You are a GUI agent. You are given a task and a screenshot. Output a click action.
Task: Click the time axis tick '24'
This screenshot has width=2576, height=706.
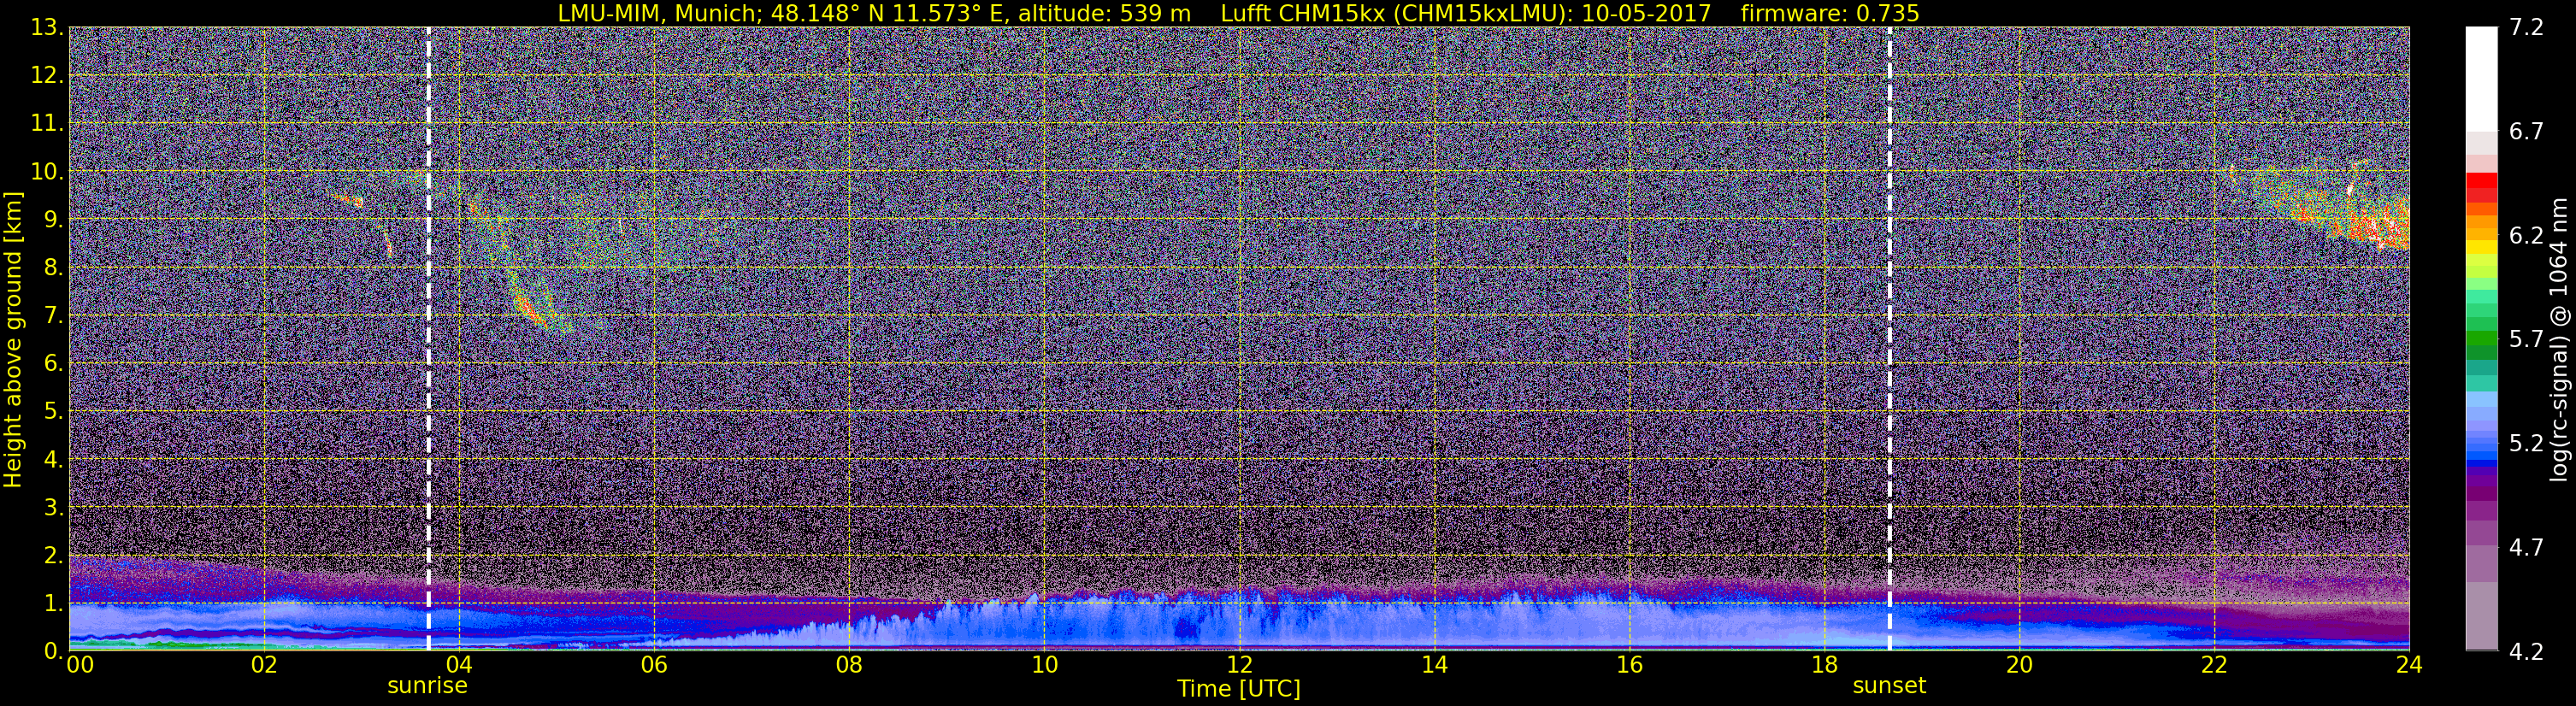click(x=2409, y=666)
